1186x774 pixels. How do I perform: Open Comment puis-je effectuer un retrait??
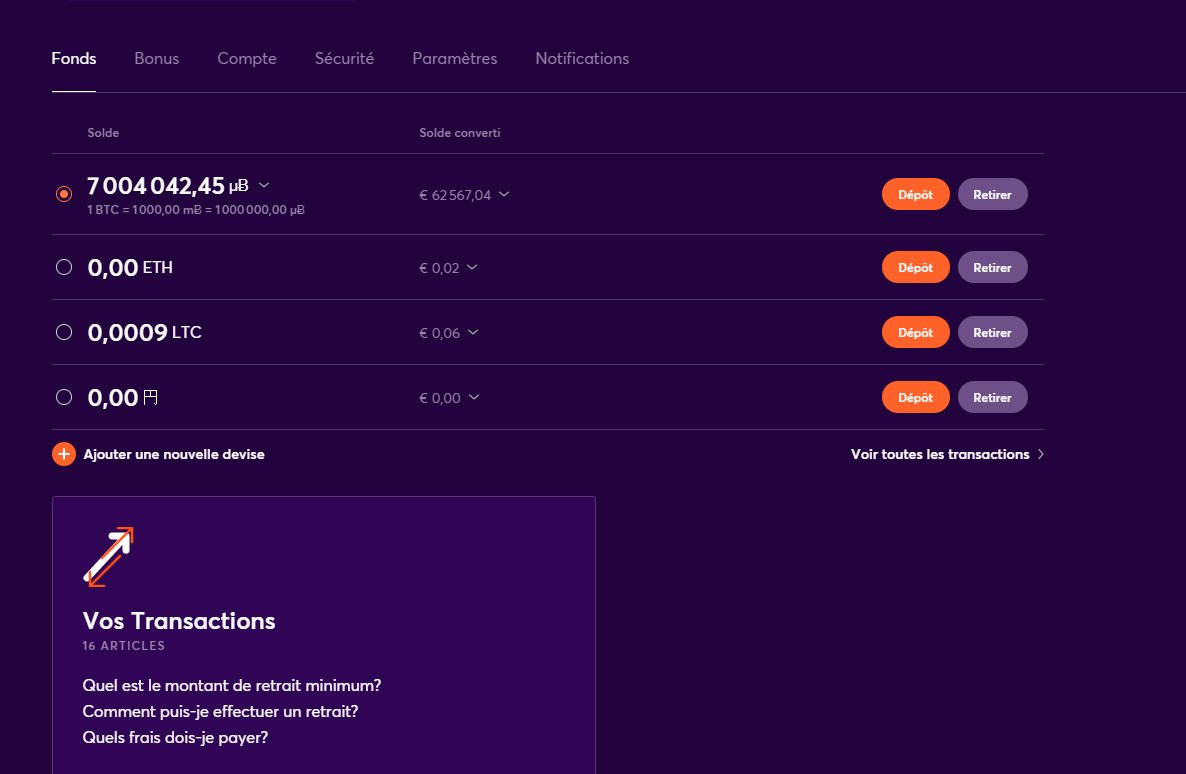click(x=220, y=711)
